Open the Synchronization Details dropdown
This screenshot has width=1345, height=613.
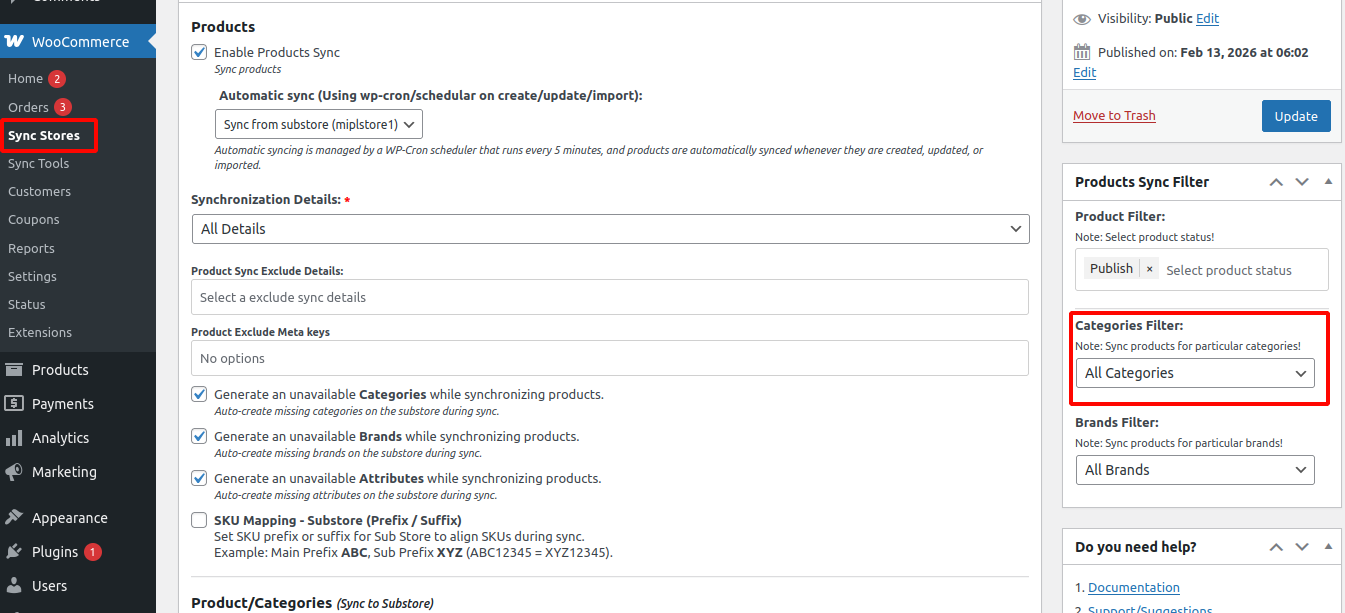point(610,229)
